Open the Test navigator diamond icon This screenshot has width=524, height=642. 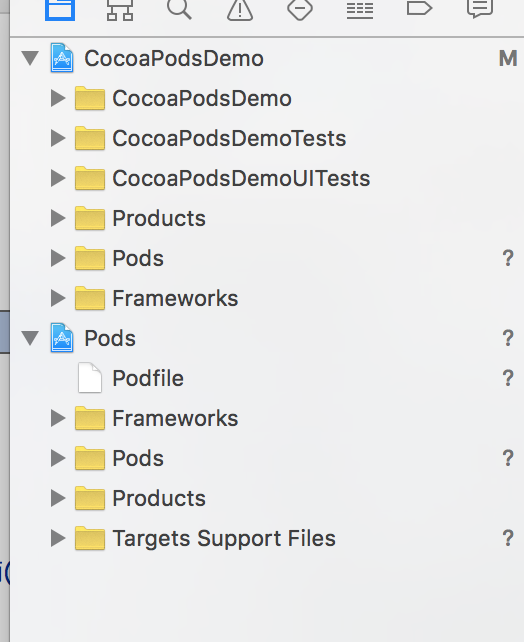[x=300, y=9]
